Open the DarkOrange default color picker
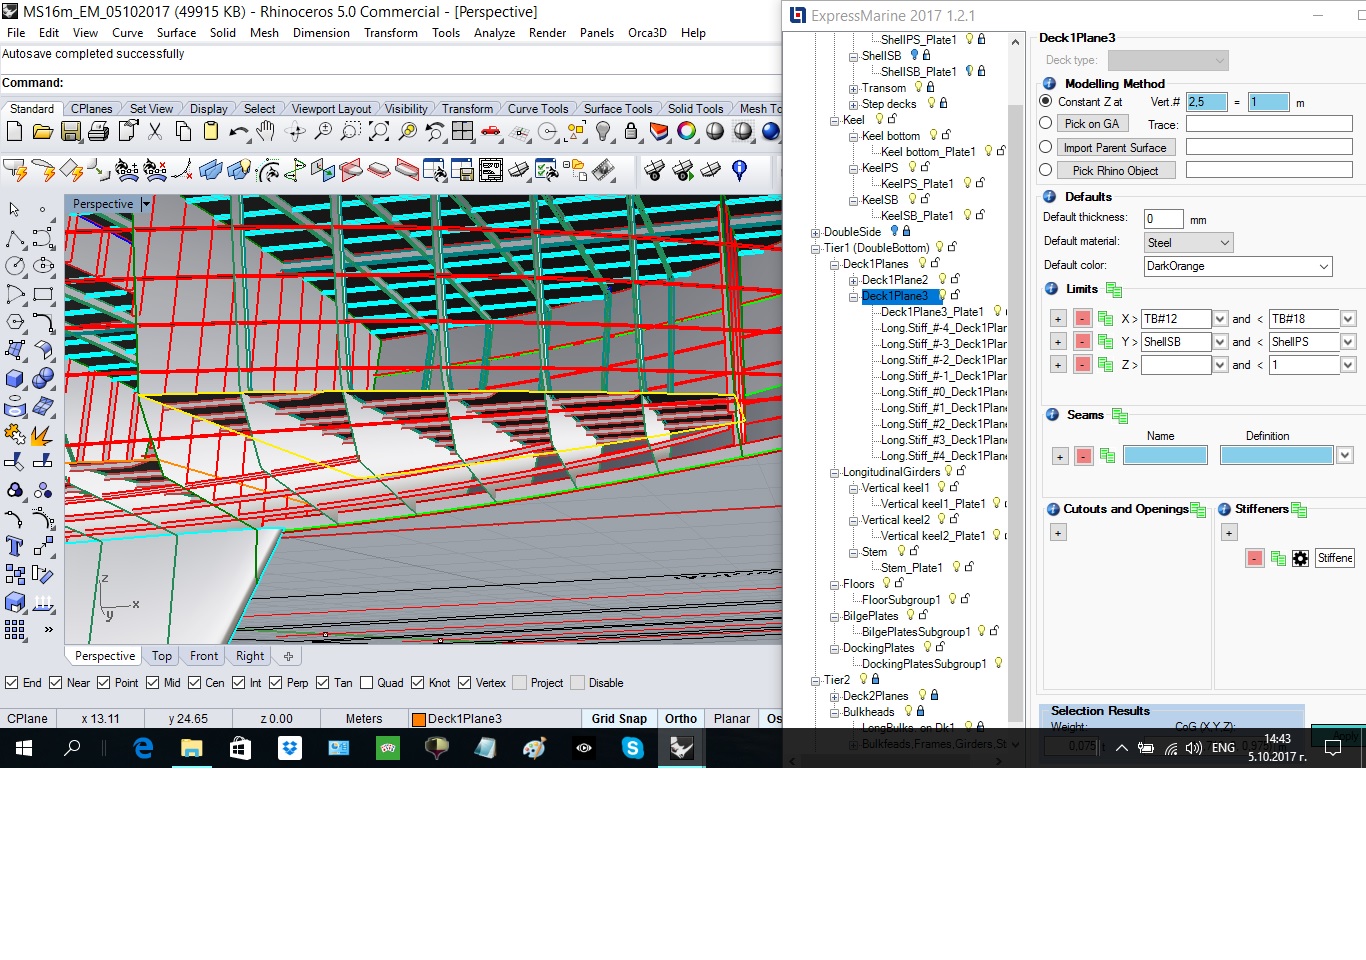1366x960 pixels. point(1238,266)
